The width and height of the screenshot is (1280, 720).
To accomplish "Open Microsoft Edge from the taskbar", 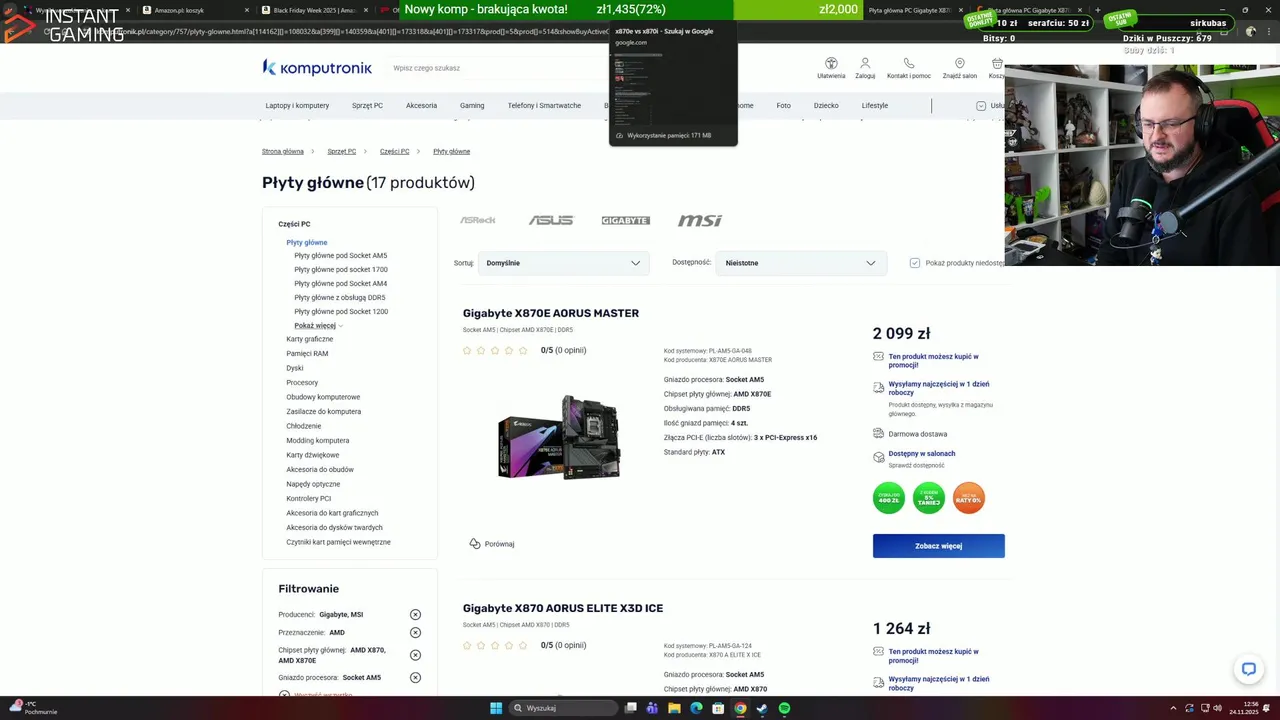I will 696,708.
